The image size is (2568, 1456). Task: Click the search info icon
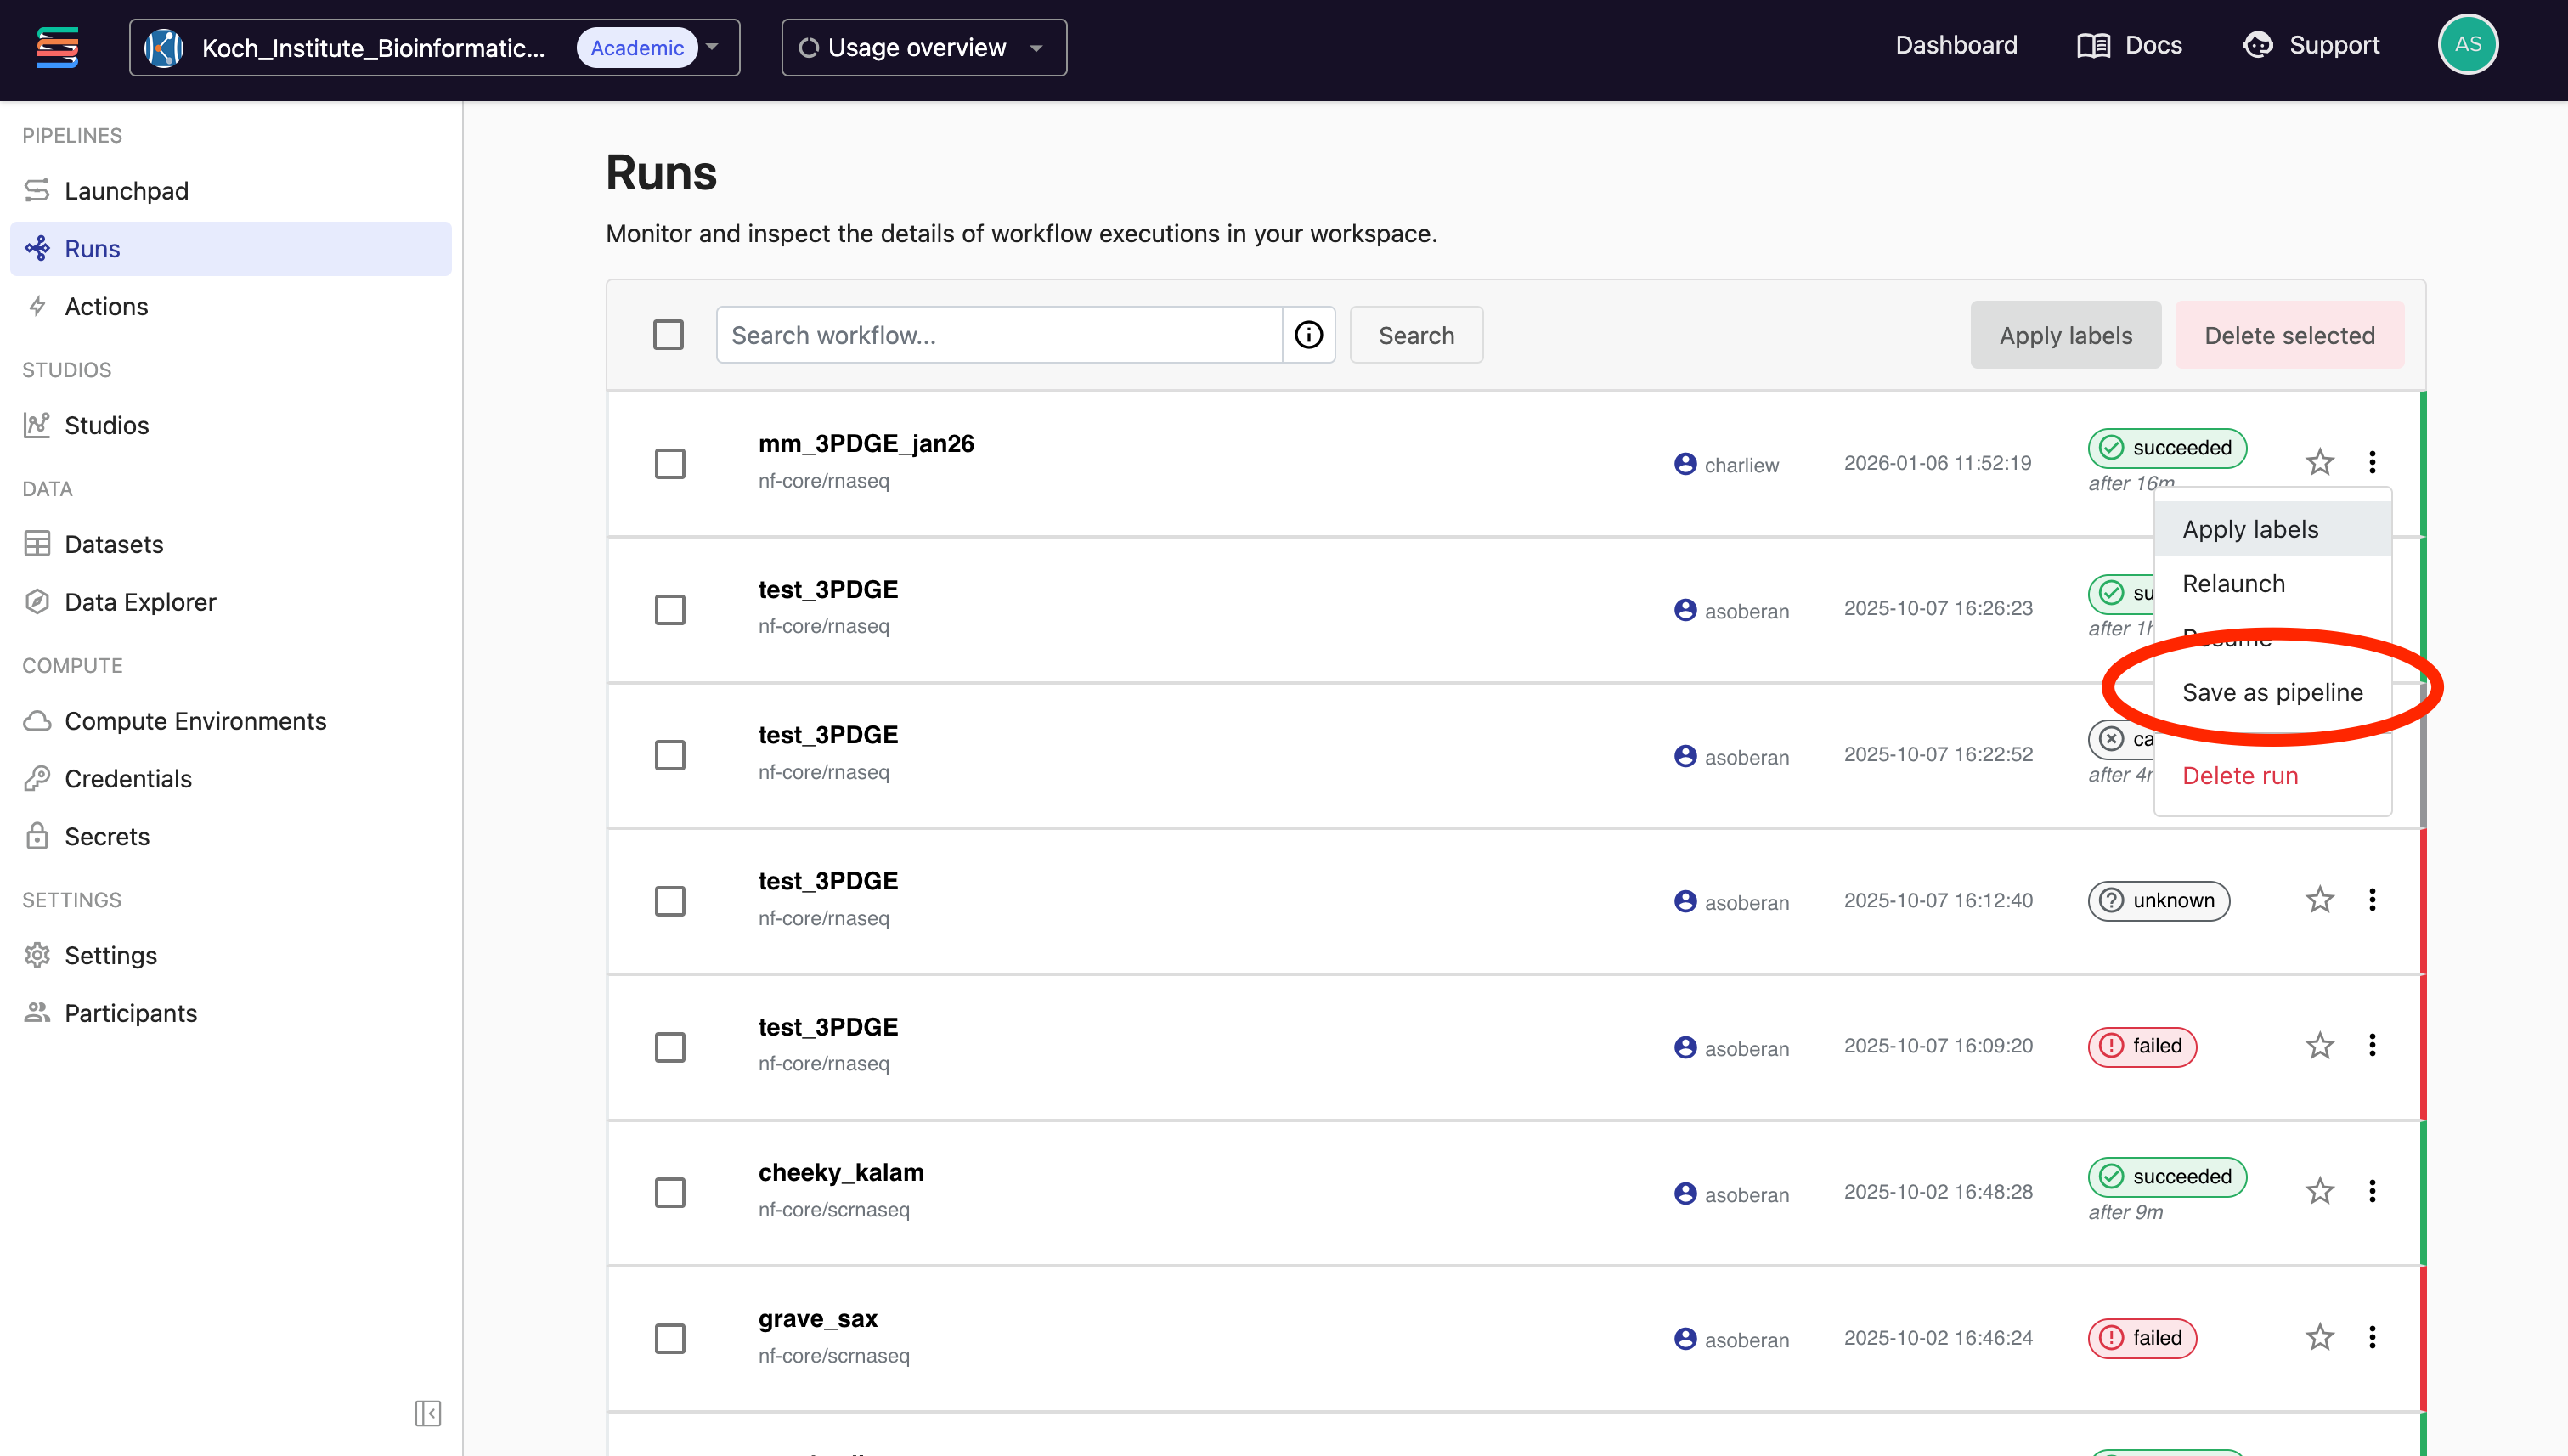(x=1308, y=335)
